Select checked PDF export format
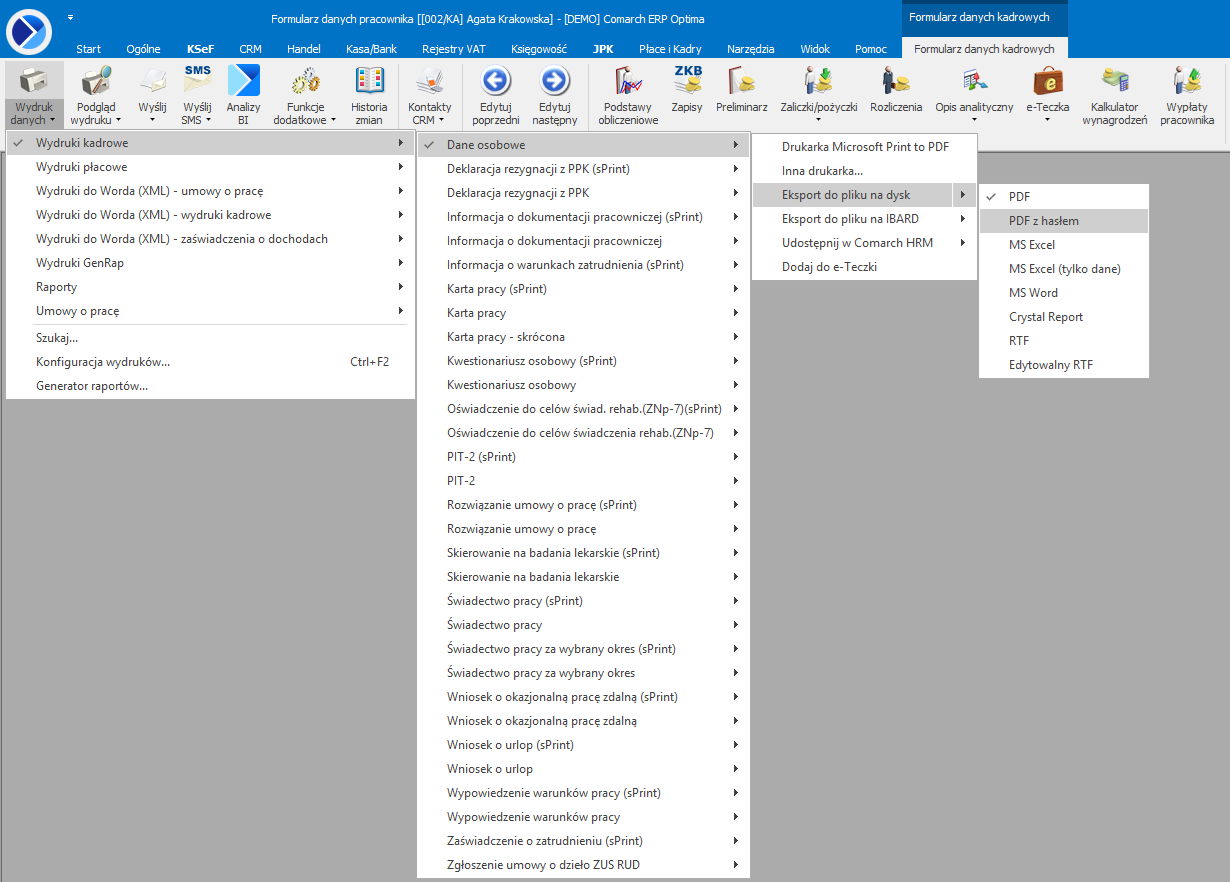Image resolution: width=1230 pixels, height=882 pixels. [1019, 197]
